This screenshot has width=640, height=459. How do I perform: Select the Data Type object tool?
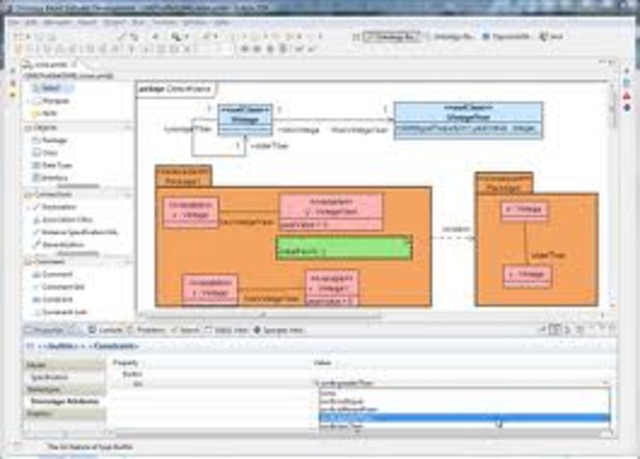point(53,165)
